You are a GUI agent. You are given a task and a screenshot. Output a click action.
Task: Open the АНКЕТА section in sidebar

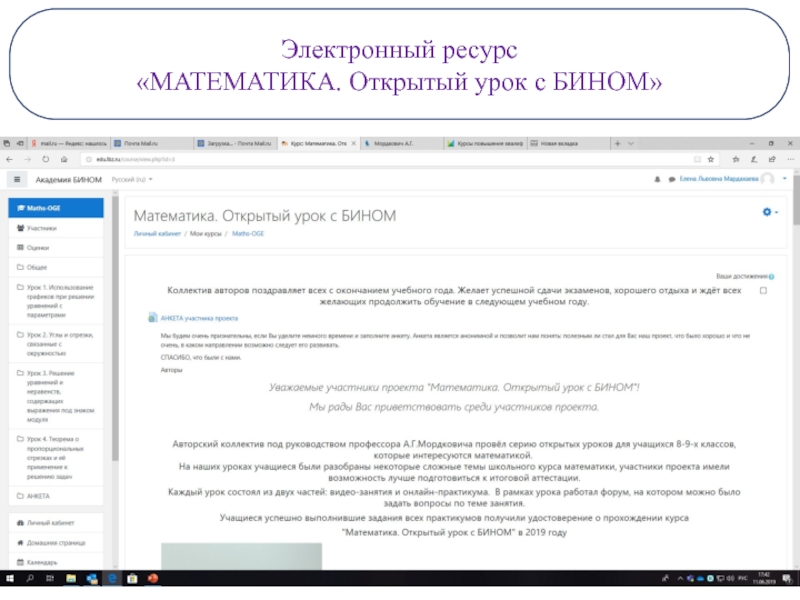tap(56, 496)
